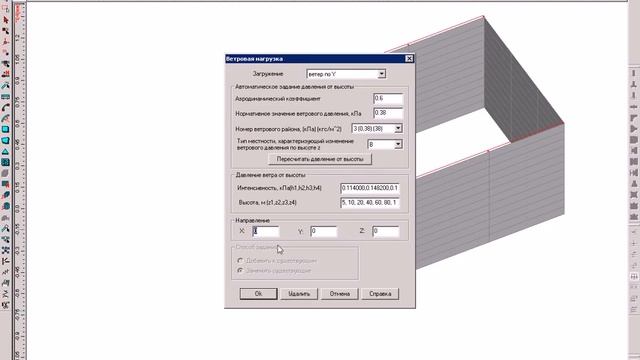This screenshot has height=360, width=640.
Task: Choose the teal wide flat rectangle tool
Action: pos(5,97)
